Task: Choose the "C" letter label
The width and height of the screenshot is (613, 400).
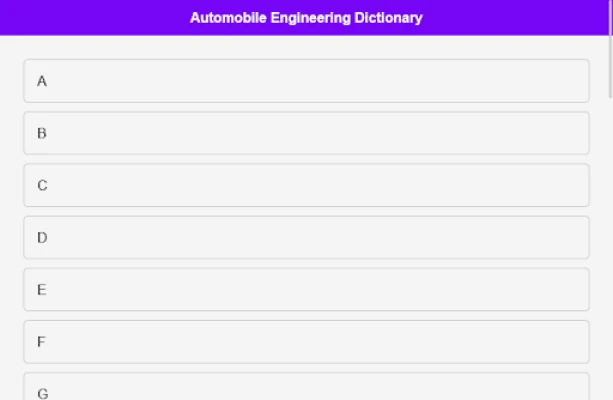Action: click(x=42, y=185)
